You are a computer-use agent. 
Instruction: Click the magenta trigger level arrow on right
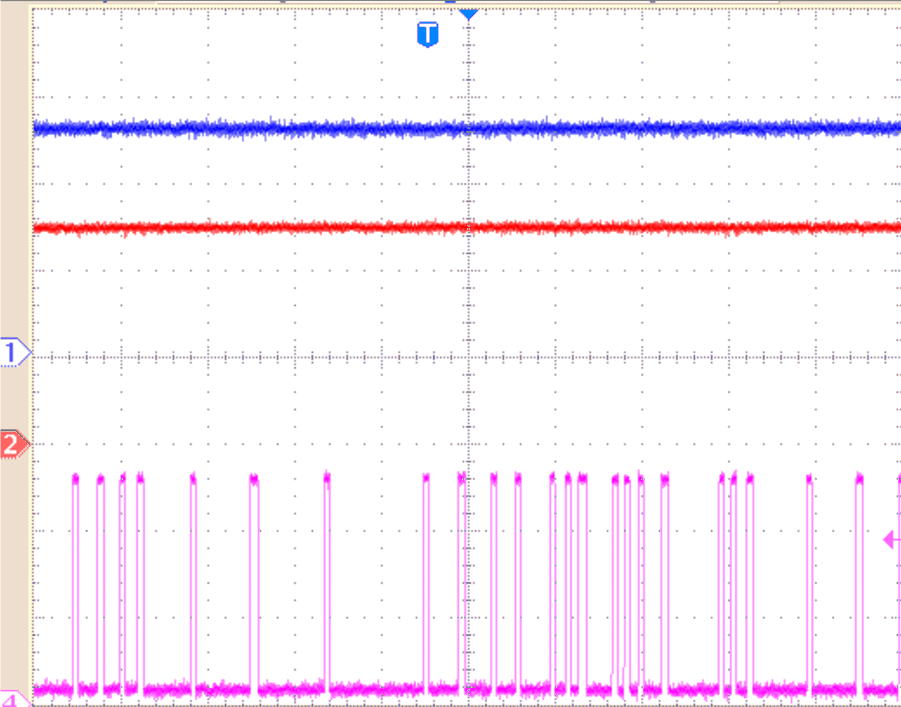(888, 540)
